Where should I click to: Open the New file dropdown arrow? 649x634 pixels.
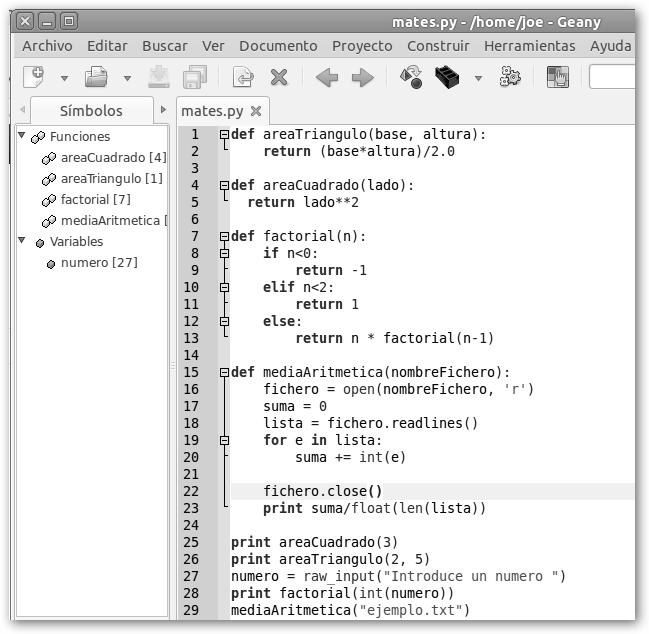coord(64,78)
